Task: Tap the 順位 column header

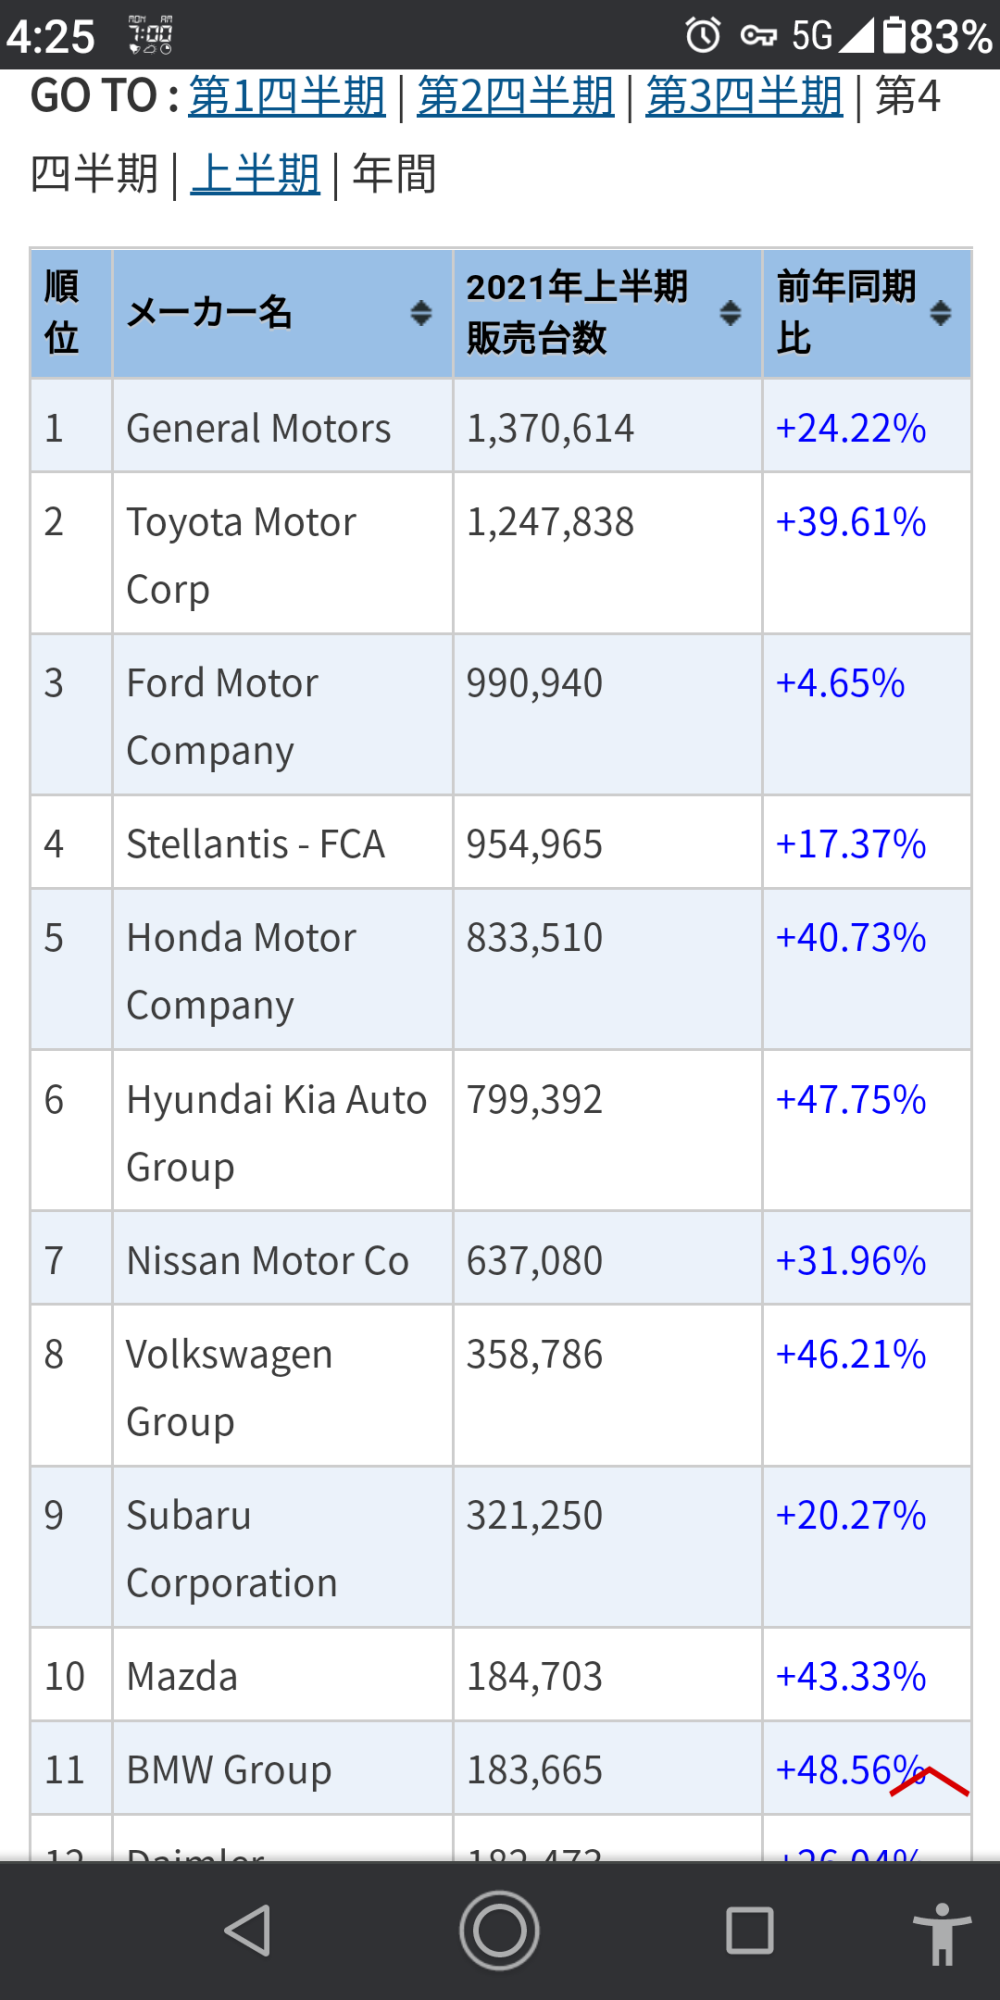Action: [62, 313]
